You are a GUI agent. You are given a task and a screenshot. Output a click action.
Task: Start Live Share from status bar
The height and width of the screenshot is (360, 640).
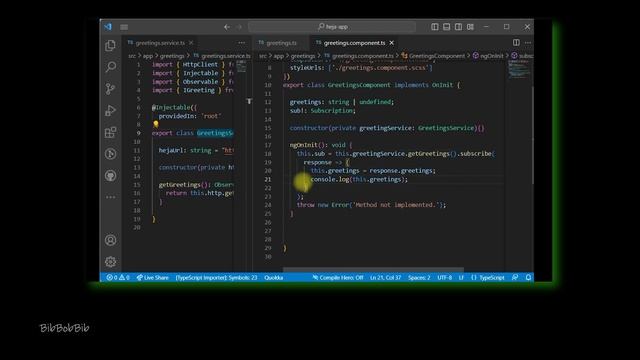point(153,278)
